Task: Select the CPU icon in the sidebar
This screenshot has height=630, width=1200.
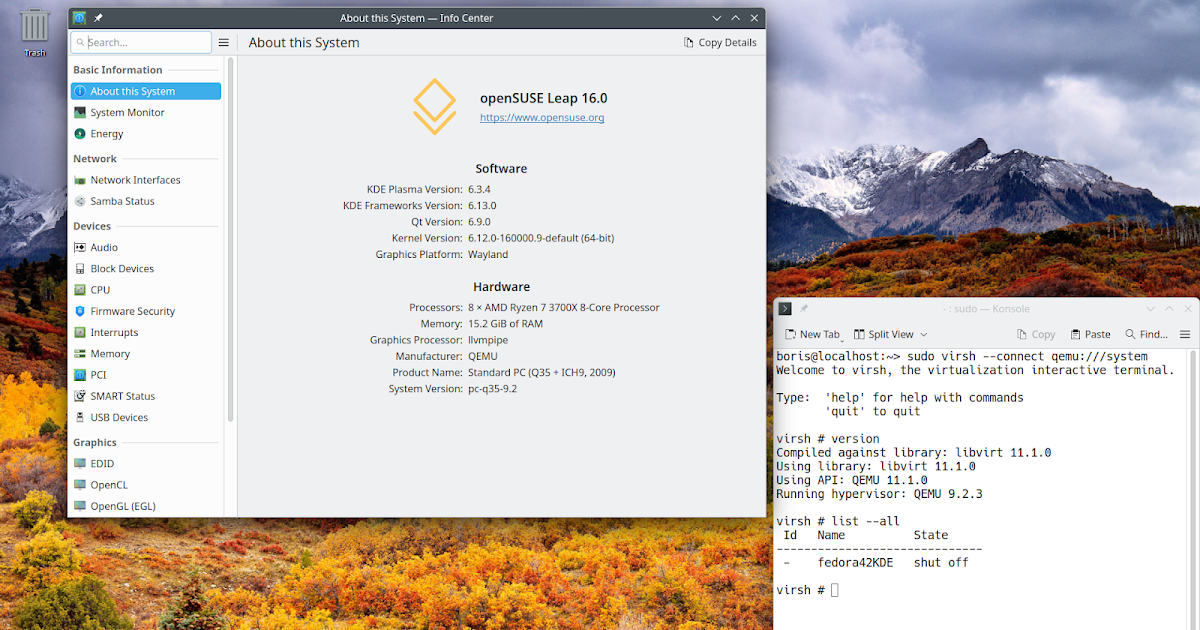Action: tap(81, 290)
